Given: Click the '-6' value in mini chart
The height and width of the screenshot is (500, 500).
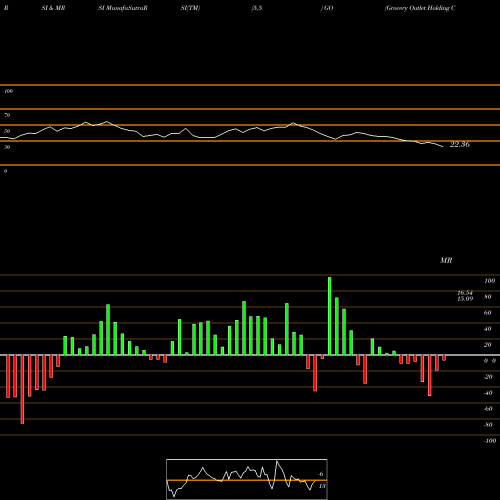Looking at the screenshot, I should (x=320, y=474).
